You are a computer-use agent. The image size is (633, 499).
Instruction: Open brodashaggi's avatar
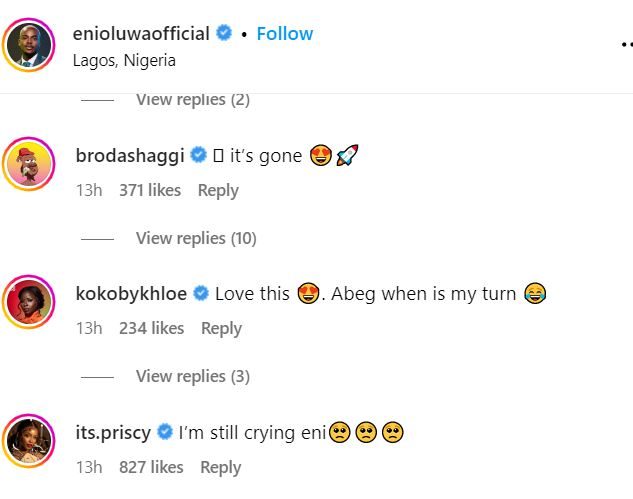(x=29, y=167)
